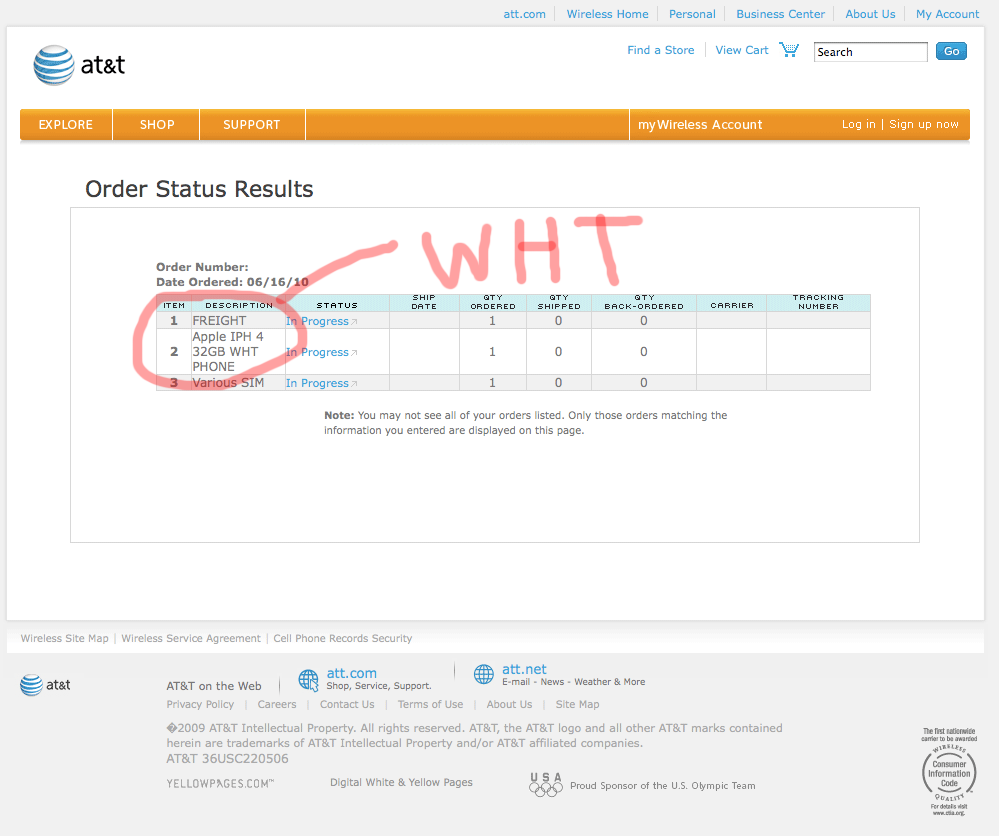
Task: Open In Progress status for Various SIM
Action: (321, 383)
